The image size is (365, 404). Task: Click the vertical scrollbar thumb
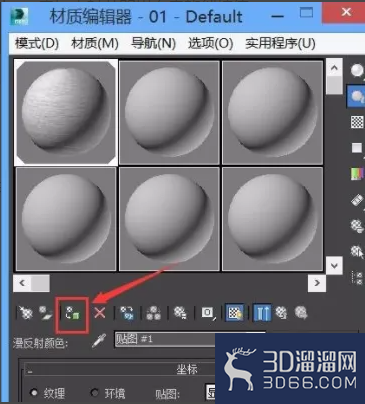coord(334,86)
